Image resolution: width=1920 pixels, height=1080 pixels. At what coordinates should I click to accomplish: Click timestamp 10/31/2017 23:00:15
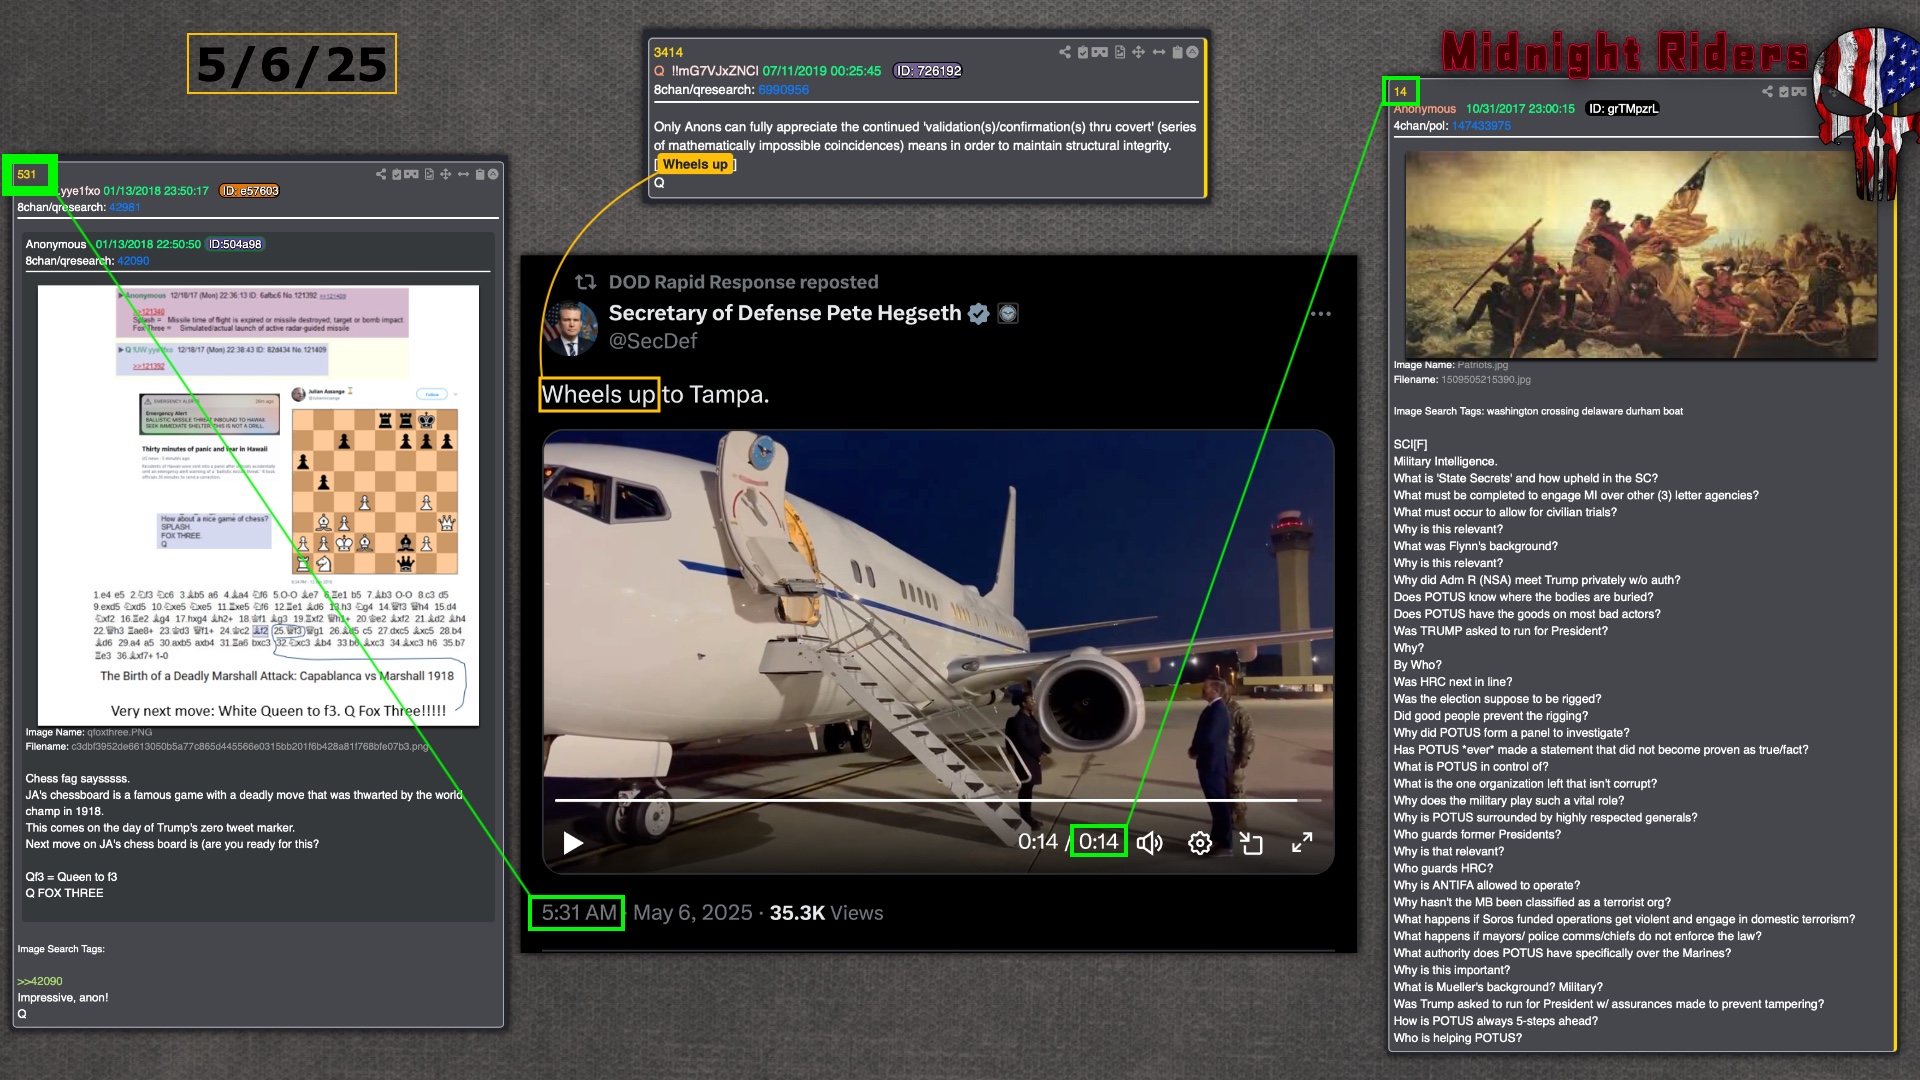(x=1520, y=109)
